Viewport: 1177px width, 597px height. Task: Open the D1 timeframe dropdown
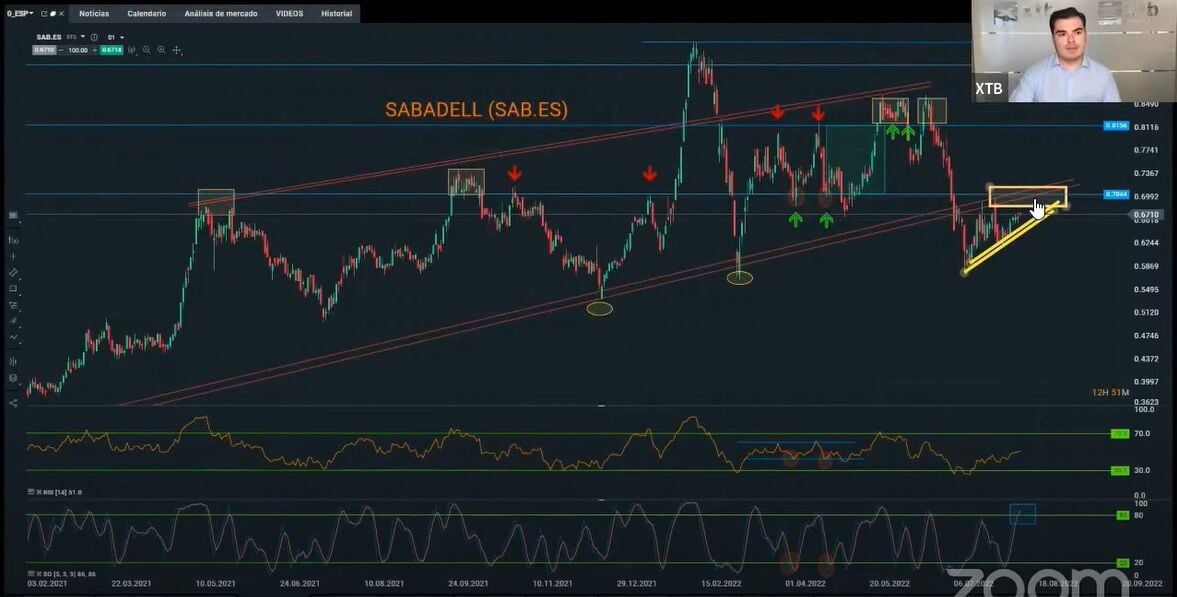(x=116, y=37)
